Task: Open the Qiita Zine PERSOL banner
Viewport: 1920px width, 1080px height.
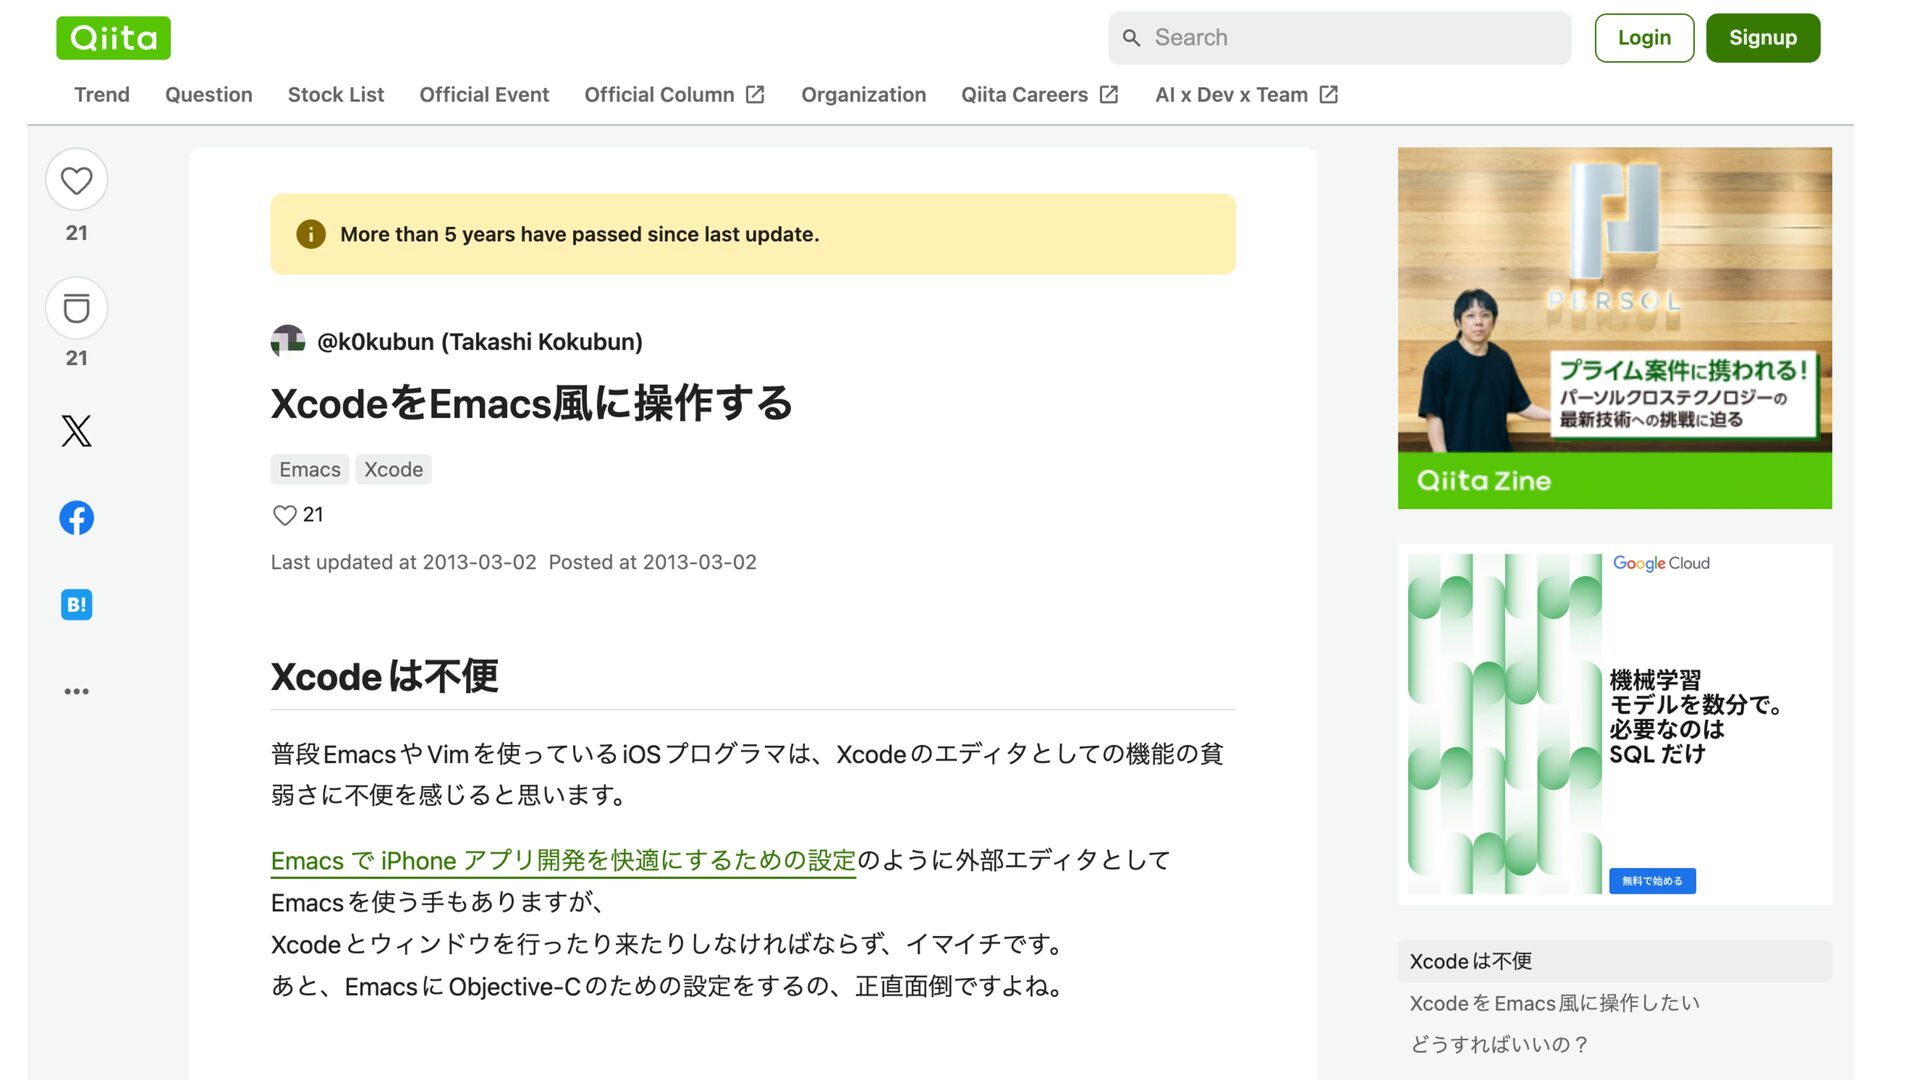Action: pos(1614,328)
